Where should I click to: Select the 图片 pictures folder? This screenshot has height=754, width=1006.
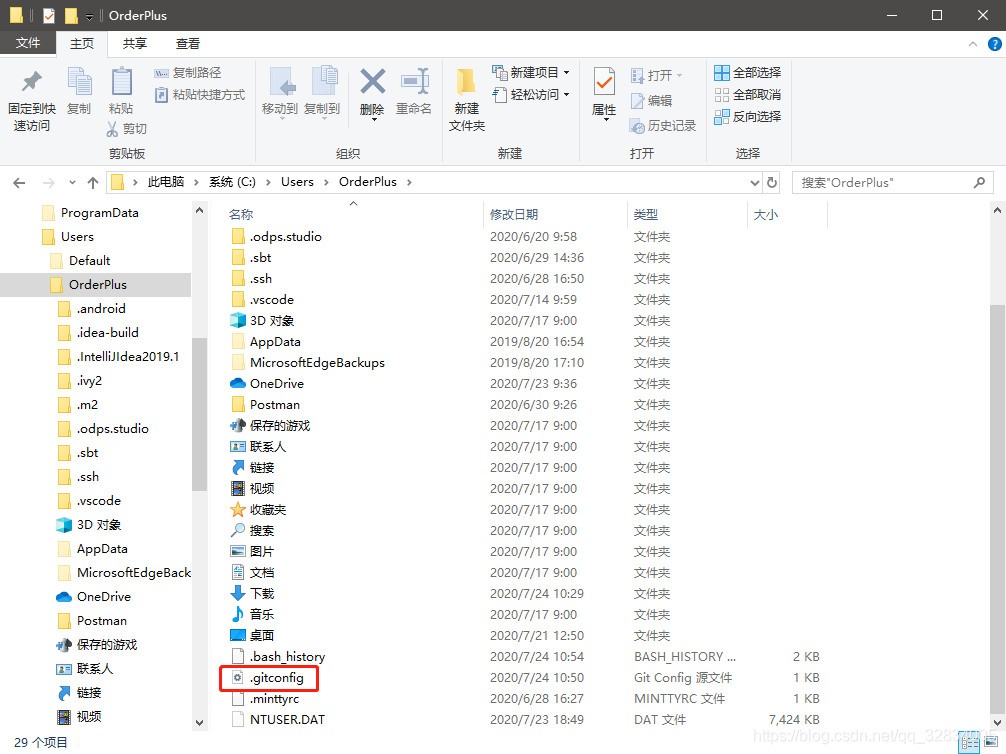coord(252,552)
